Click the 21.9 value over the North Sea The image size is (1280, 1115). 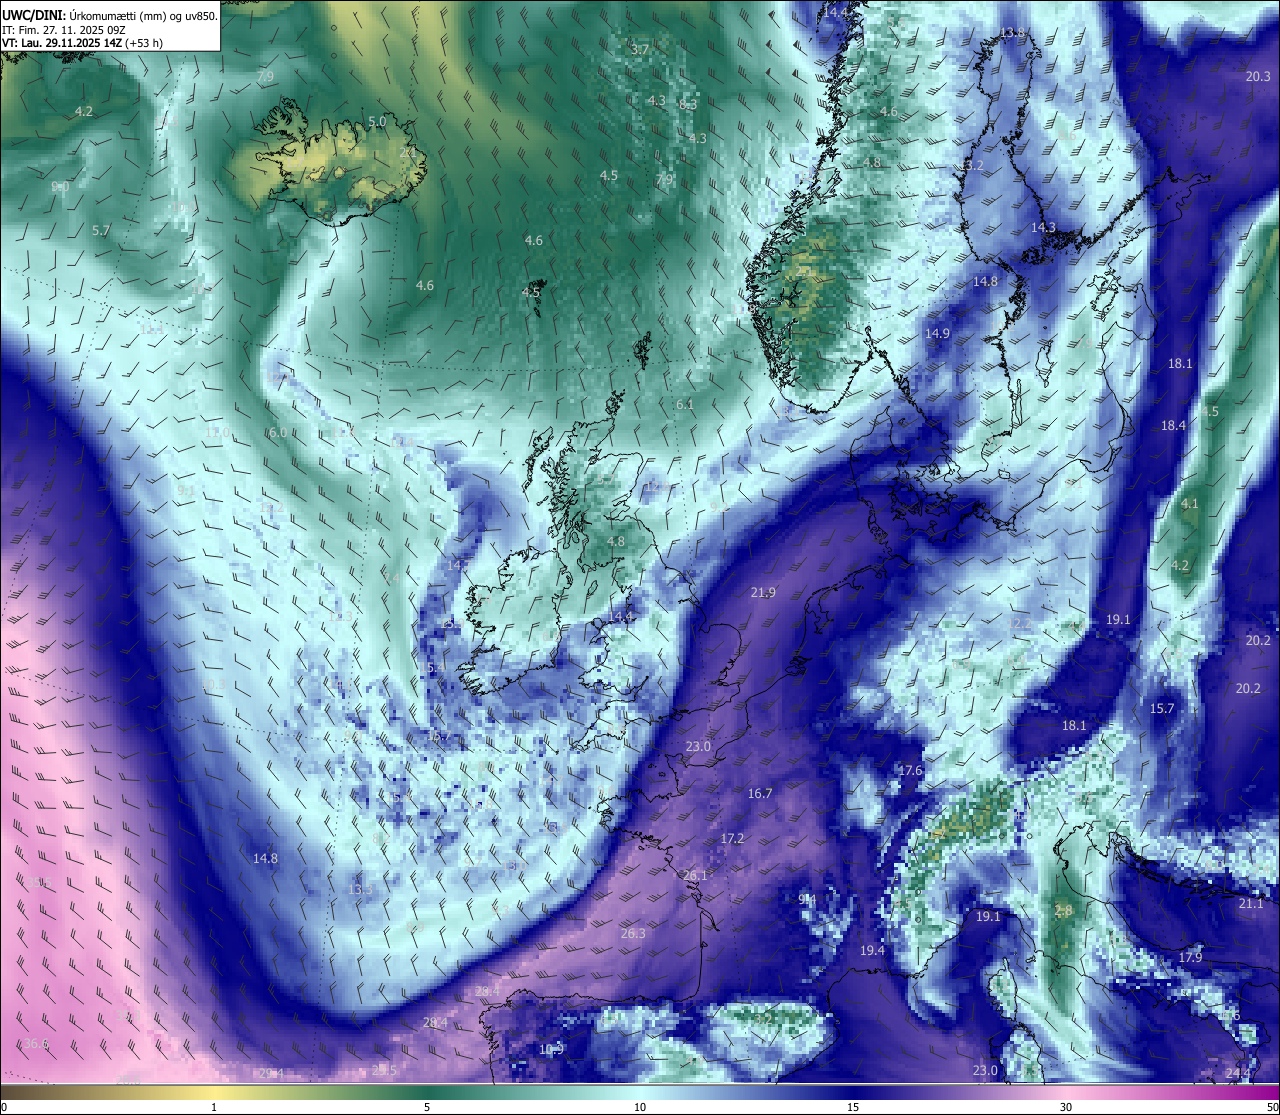coord(763,593)
